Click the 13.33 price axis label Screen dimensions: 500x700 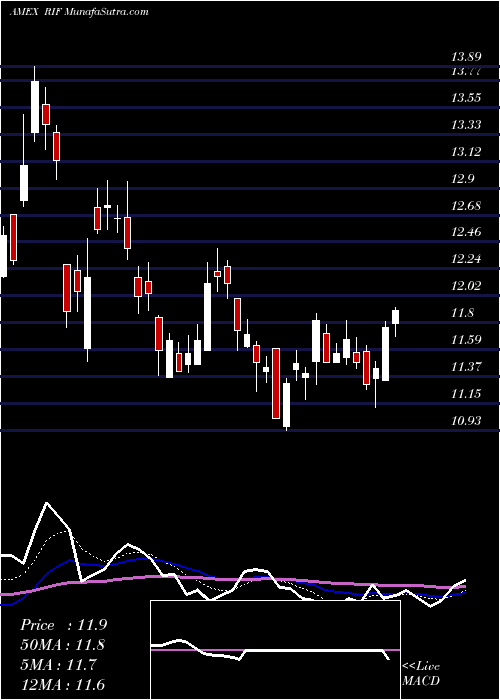pyautogui.click(x=466, y=125)
